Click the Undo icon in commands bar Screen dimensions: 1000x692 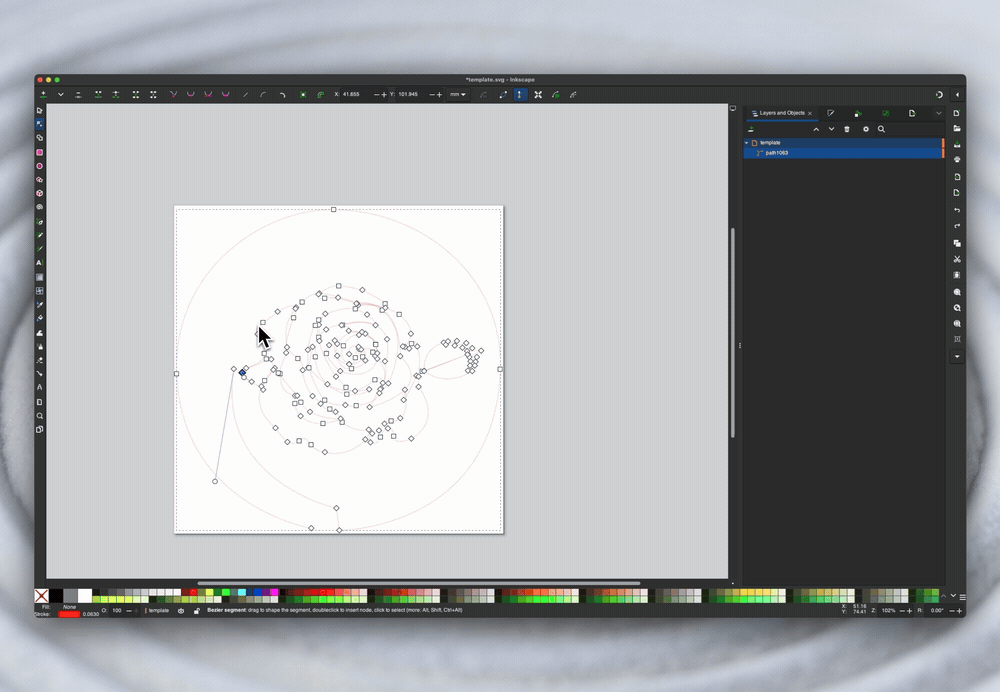[x=957, y=210]
